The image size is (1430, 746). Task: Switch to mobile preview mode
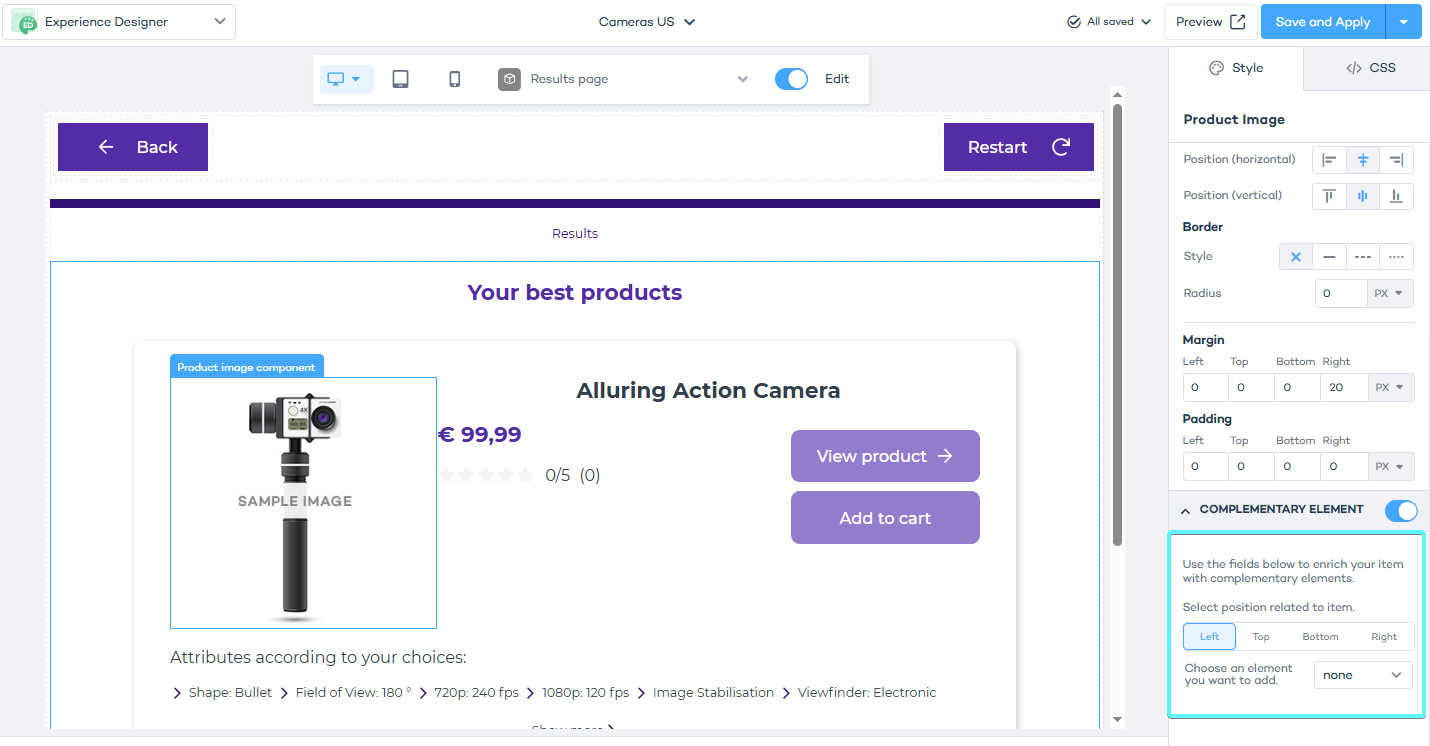click(x=454, y=78)
